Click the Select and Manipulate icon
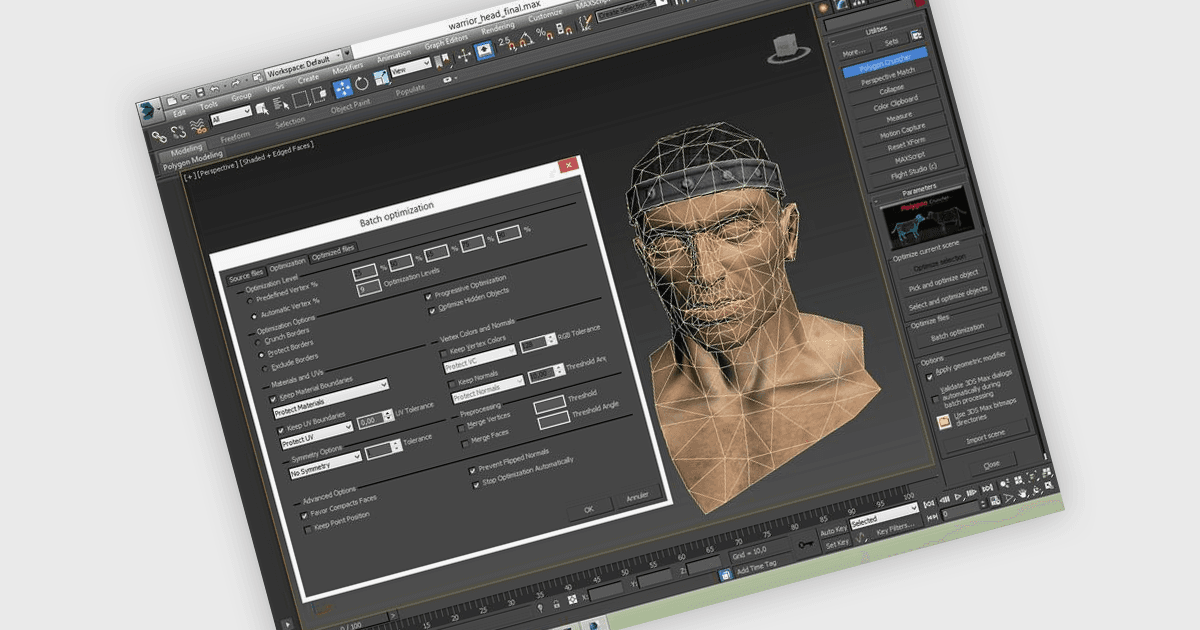1200x630 pixels. pos(464,55)
